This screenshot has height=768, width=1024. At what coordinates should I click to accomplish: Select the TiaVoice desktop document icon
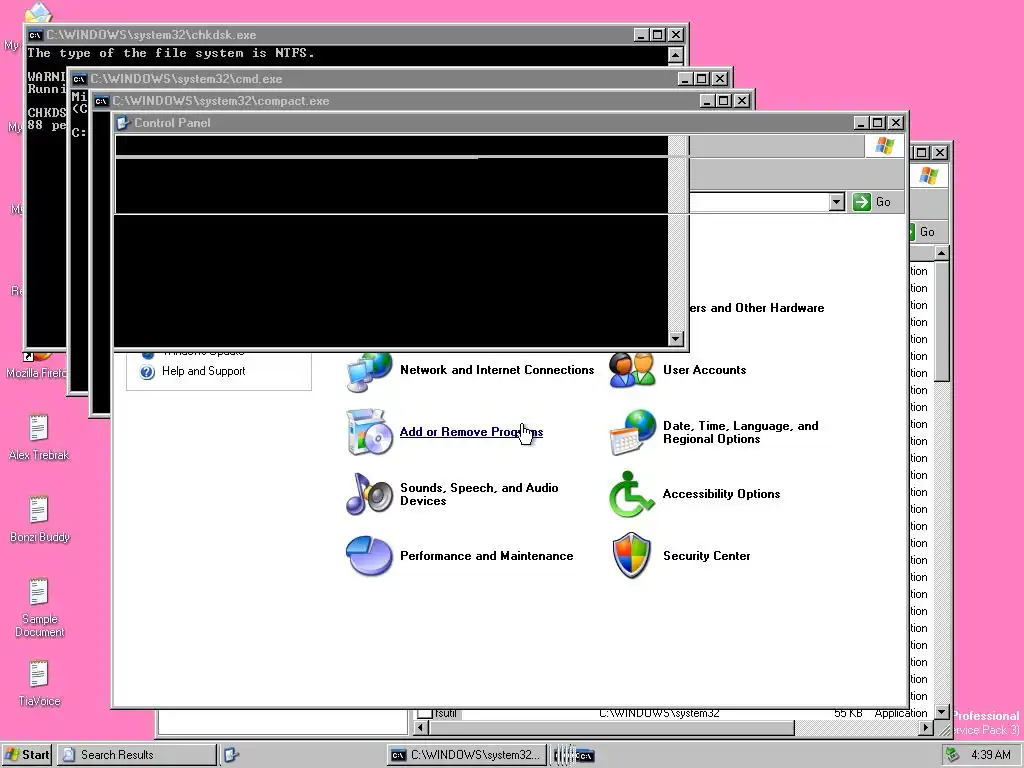point(39,674)
